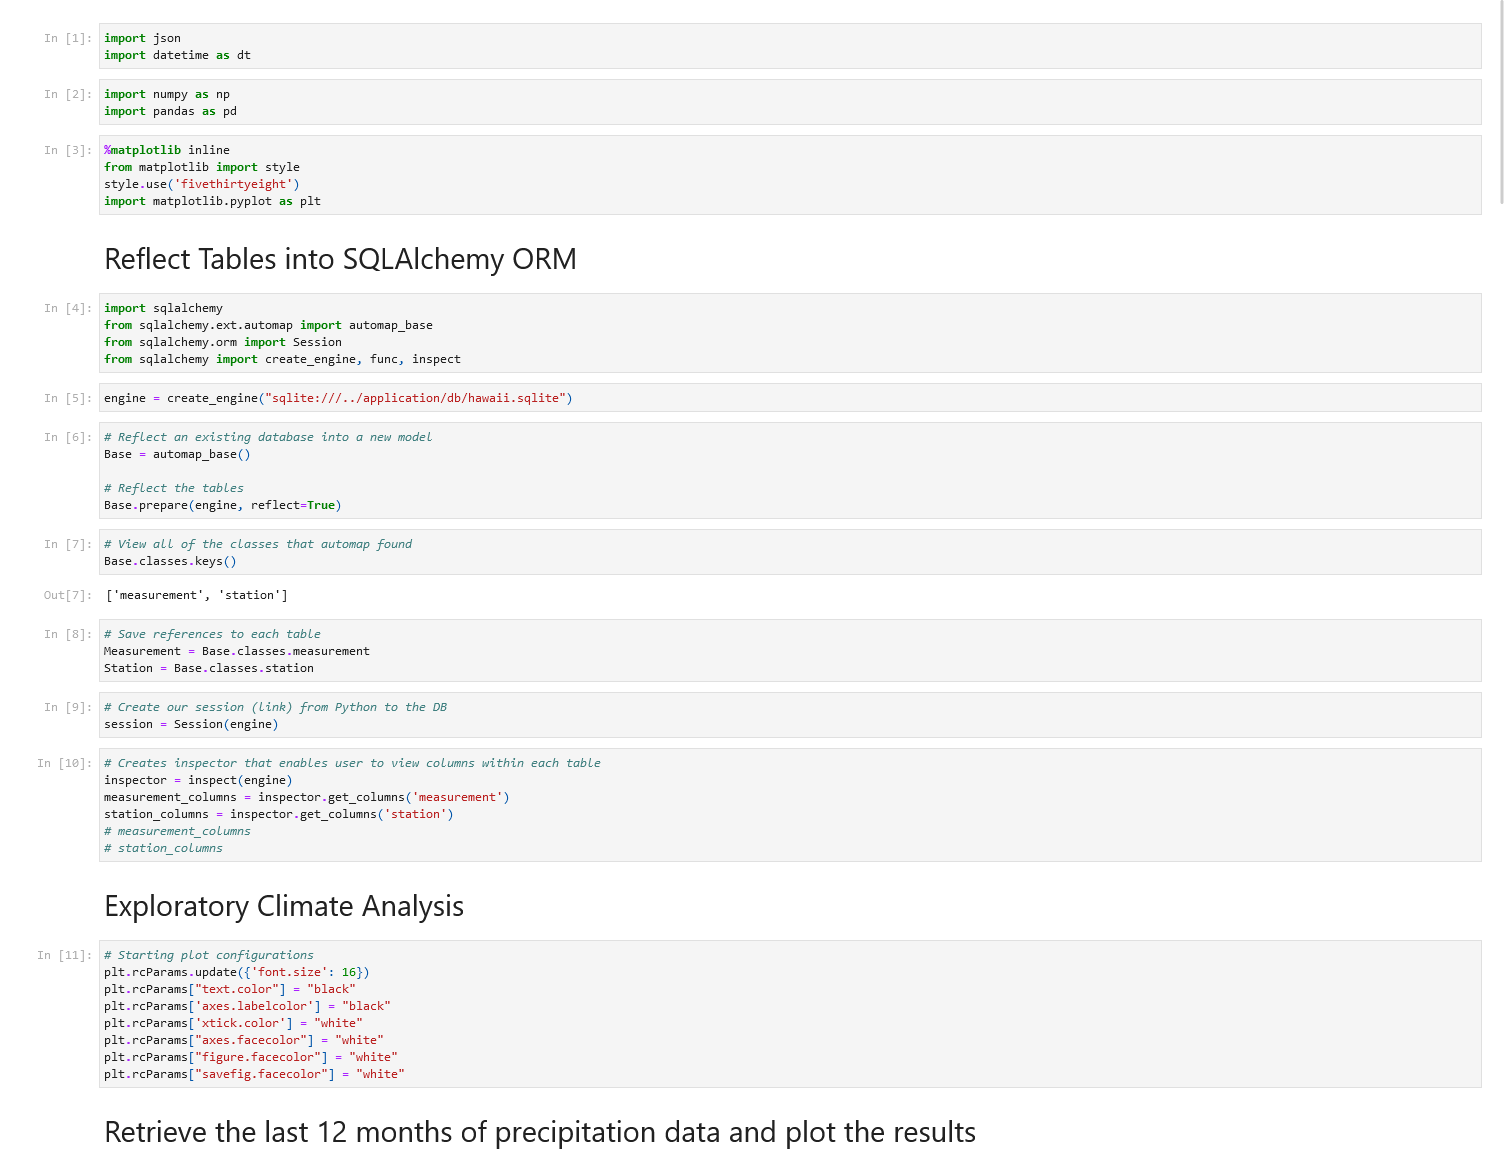Click the 'In [2]:' cell prompt
Image resolution: width=1505 pixels, height=1153 pixels.
point(68,94)
